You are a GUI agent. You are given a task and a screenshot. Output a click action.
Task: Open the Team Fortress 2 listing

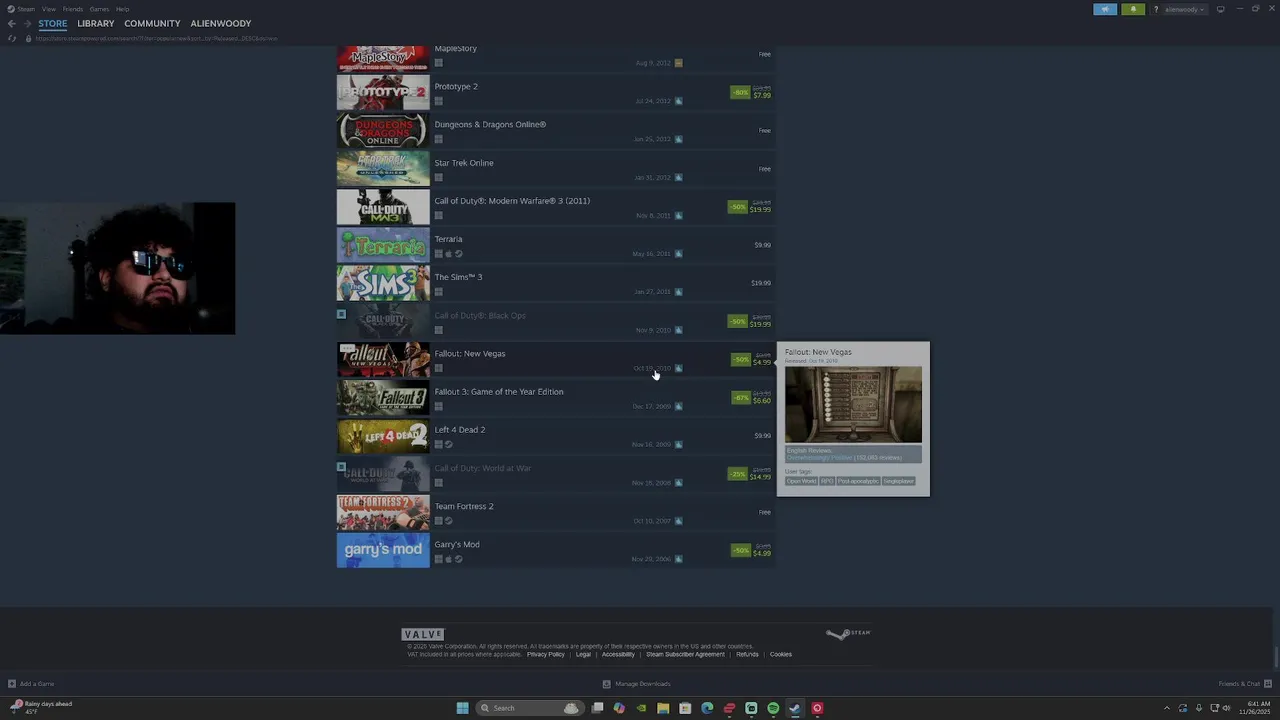click(556, 512)
